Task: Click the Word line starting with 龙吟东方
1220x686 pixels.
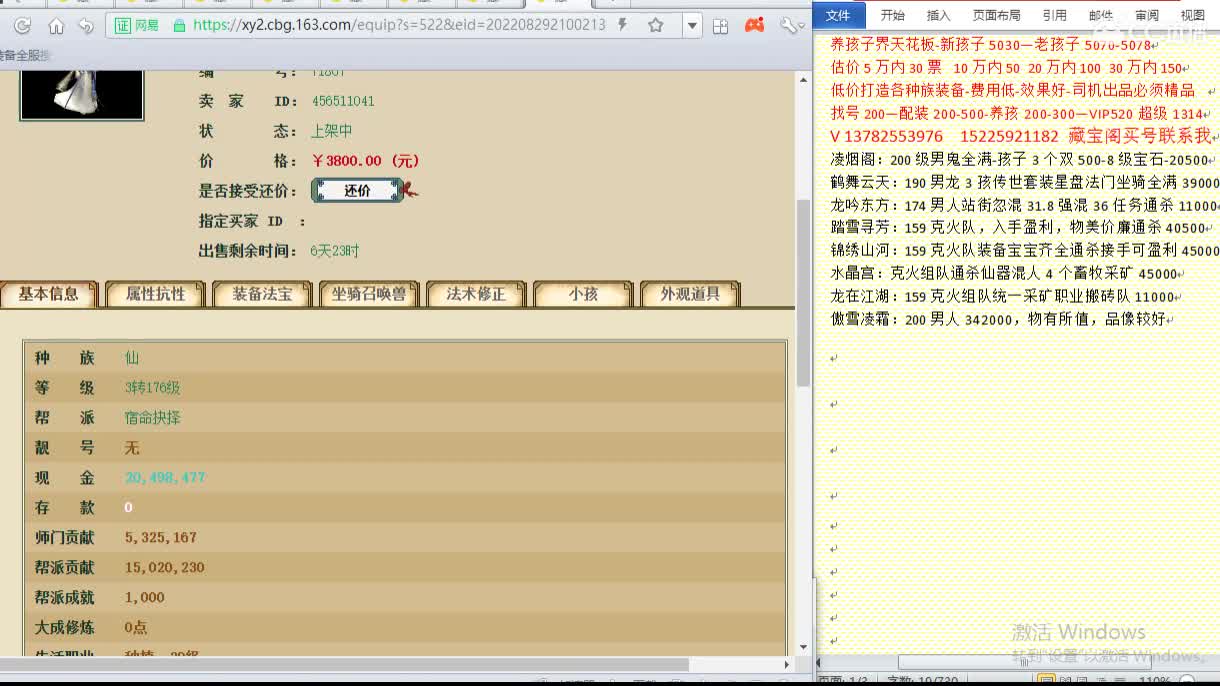Action: coord(1024,205)
